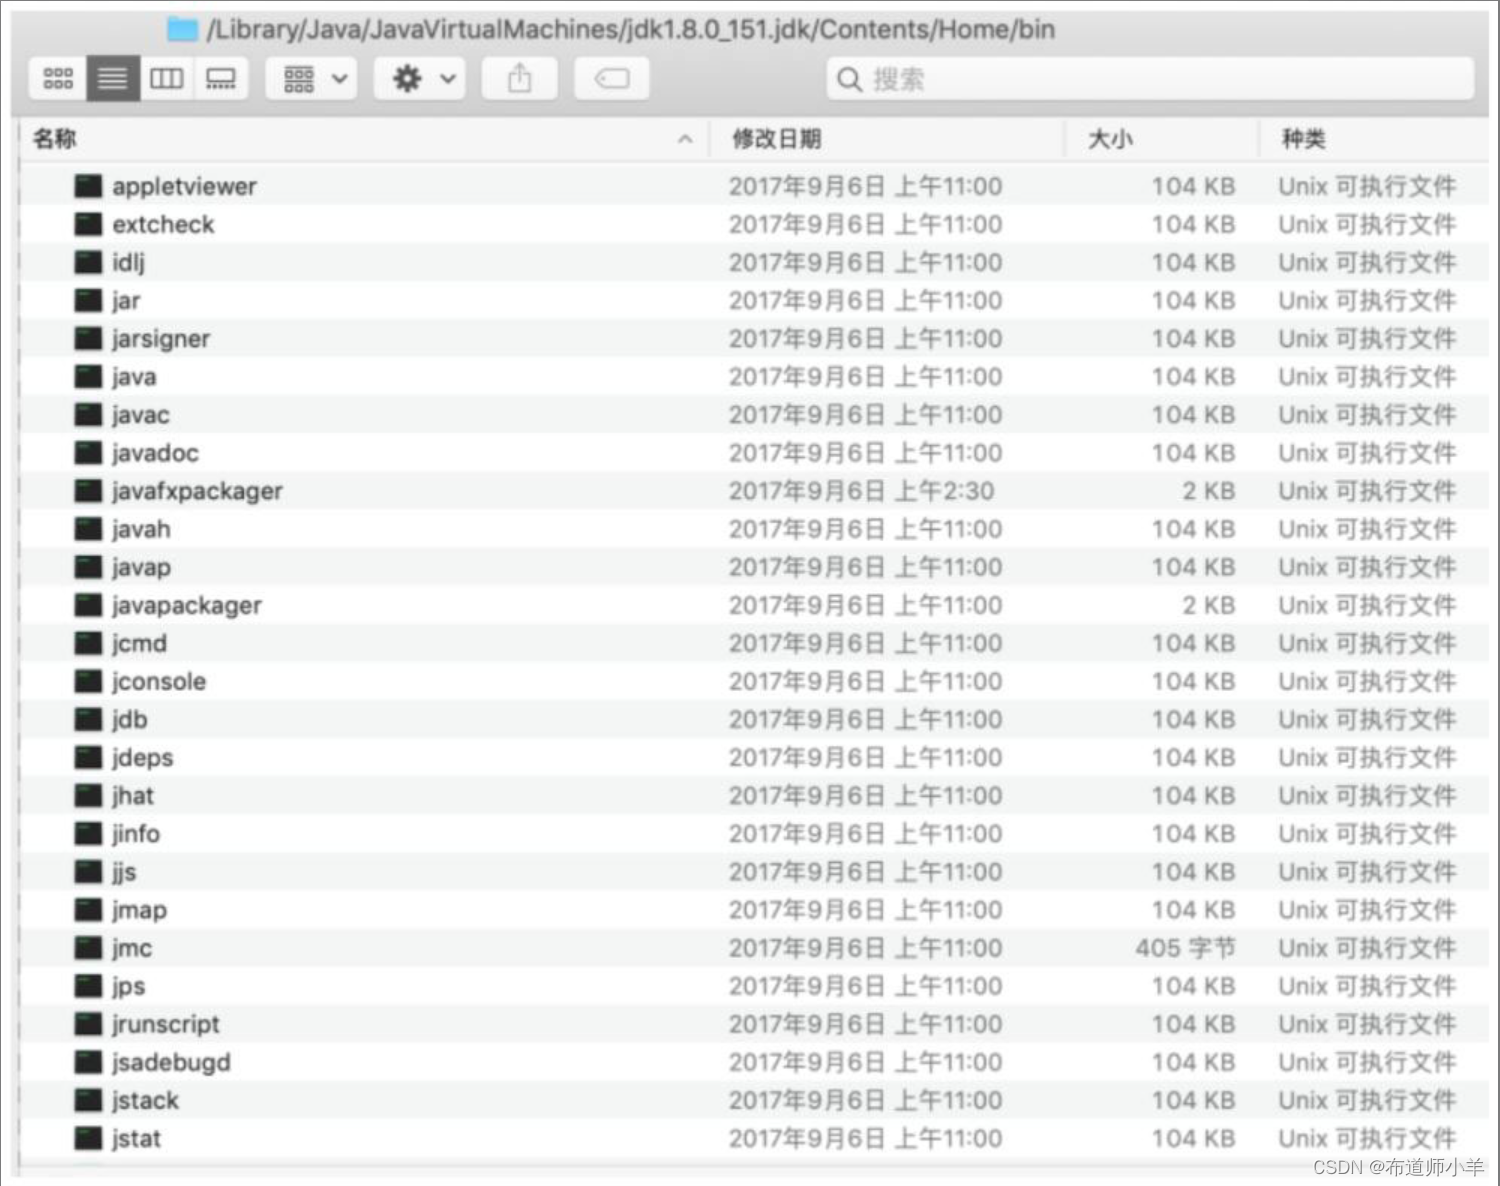Select the appletviewer file icon

[89, 186]
